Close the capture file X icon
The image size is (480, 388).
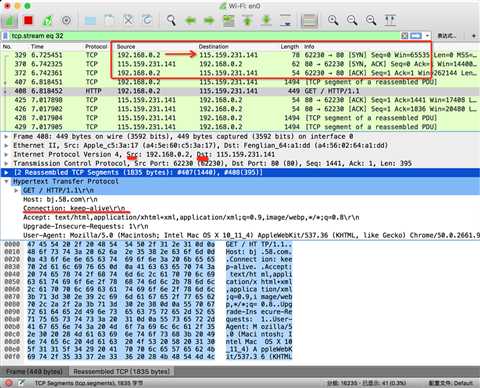[128, 21]
